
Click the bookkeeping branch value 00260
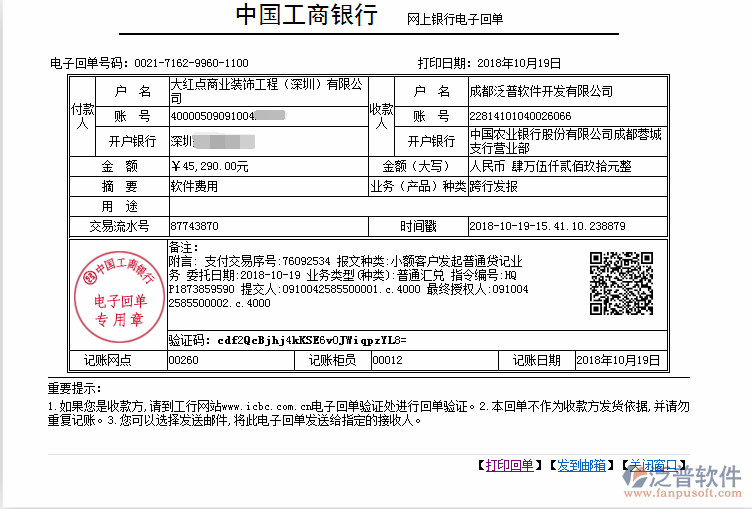click(183, 360)
